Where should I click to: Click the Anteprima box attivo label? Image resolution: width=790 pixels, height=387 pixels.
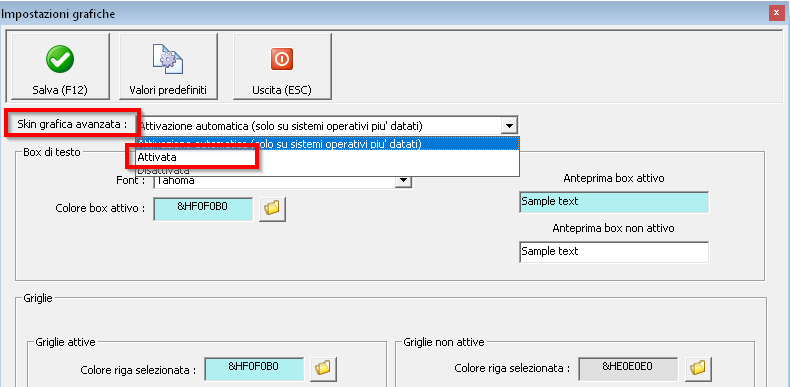614,178
